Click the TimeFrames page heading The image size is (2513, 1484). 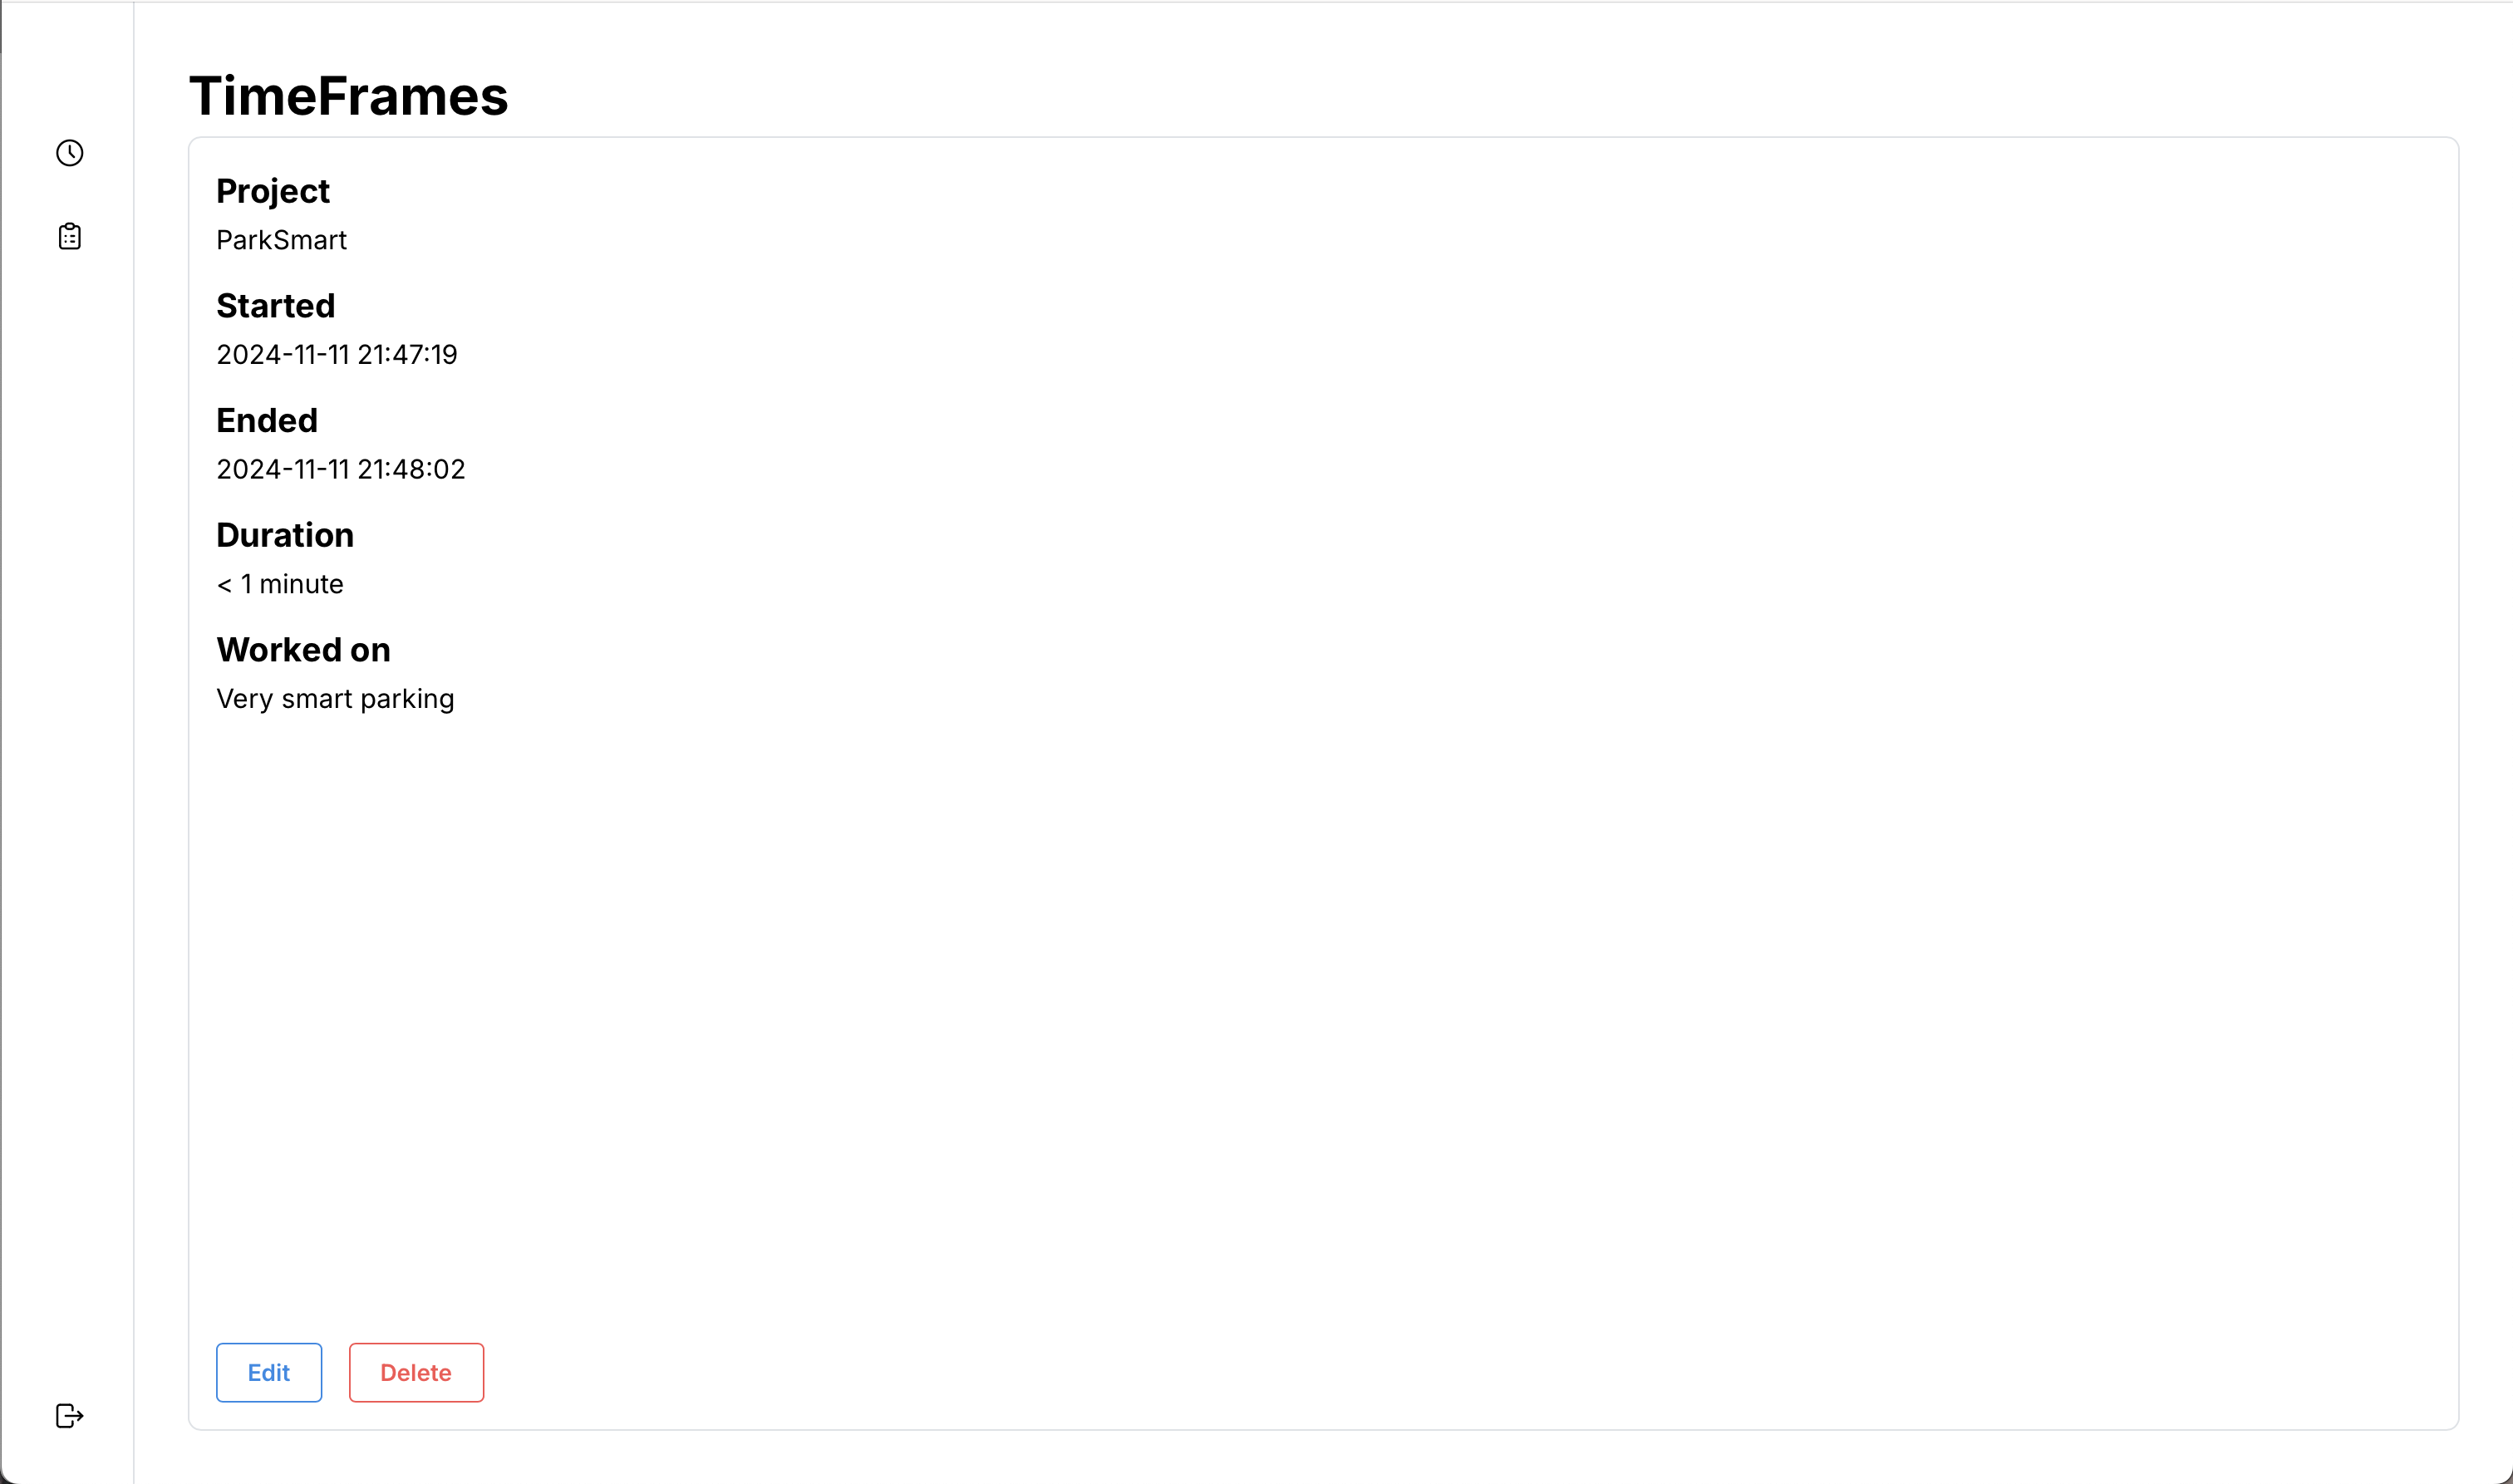tap(348, 96)
